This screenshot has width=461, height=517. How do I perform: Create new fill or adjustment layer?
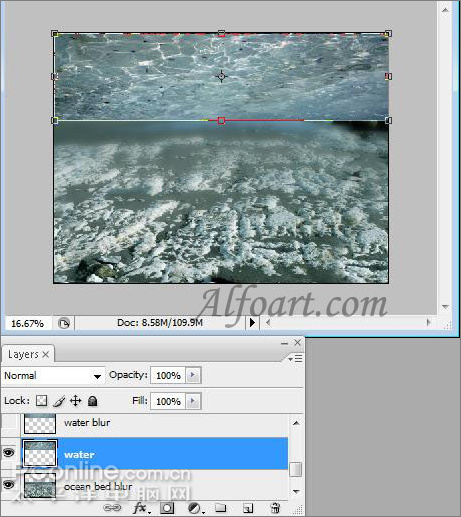point(195,508)
